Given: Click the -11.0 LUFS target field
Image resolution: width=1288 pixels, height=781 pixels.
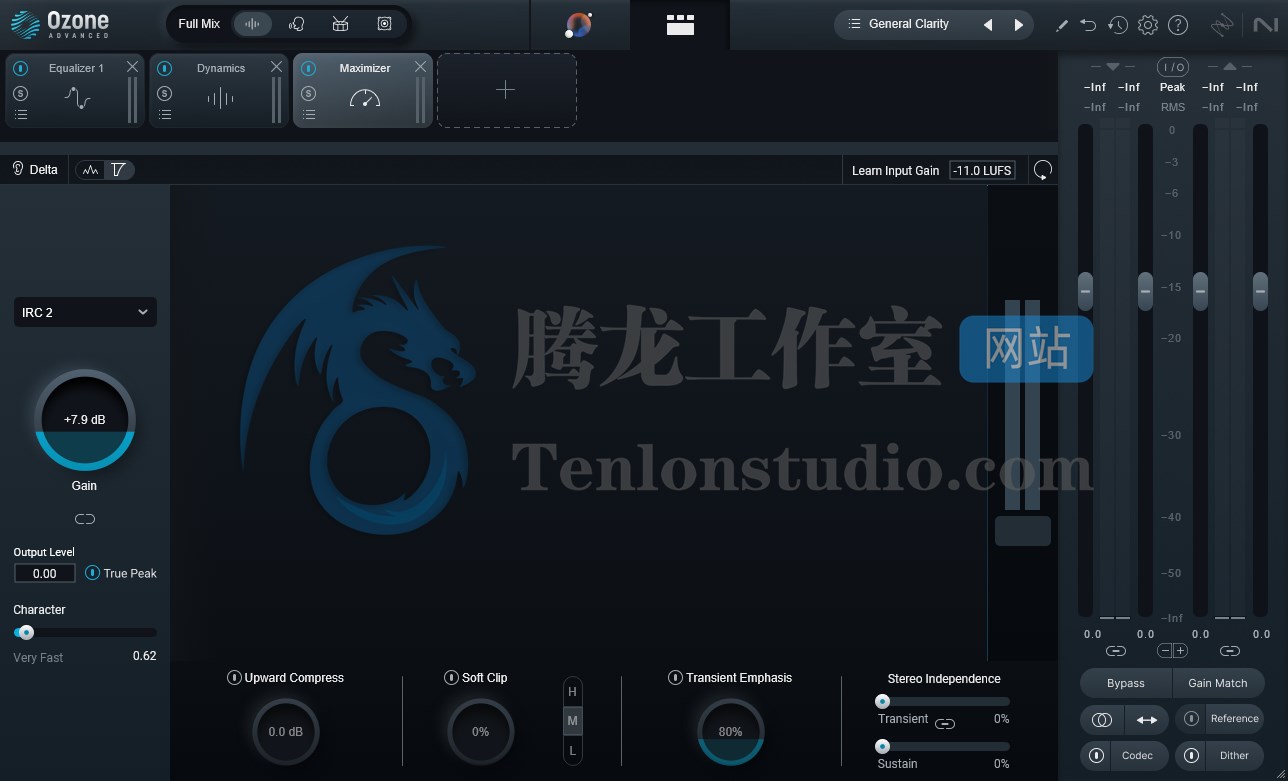Looking at the screenshot, I should click(982, 170).
